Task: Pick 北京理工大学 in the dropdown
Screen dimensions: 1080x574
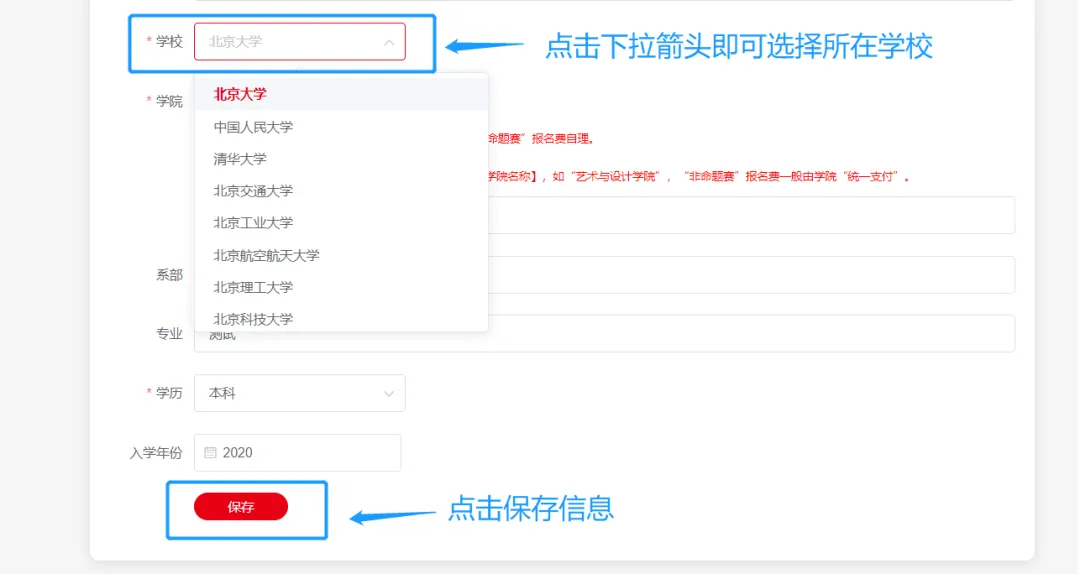Action: 341,287
